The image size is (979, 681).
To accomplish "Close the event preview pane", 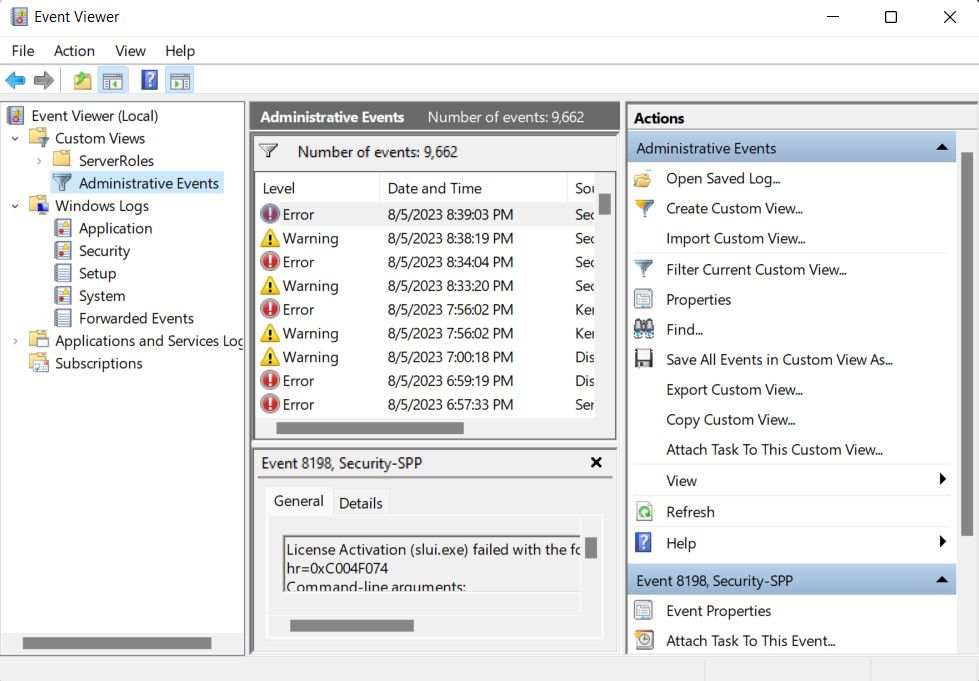I will click(596, 462).
